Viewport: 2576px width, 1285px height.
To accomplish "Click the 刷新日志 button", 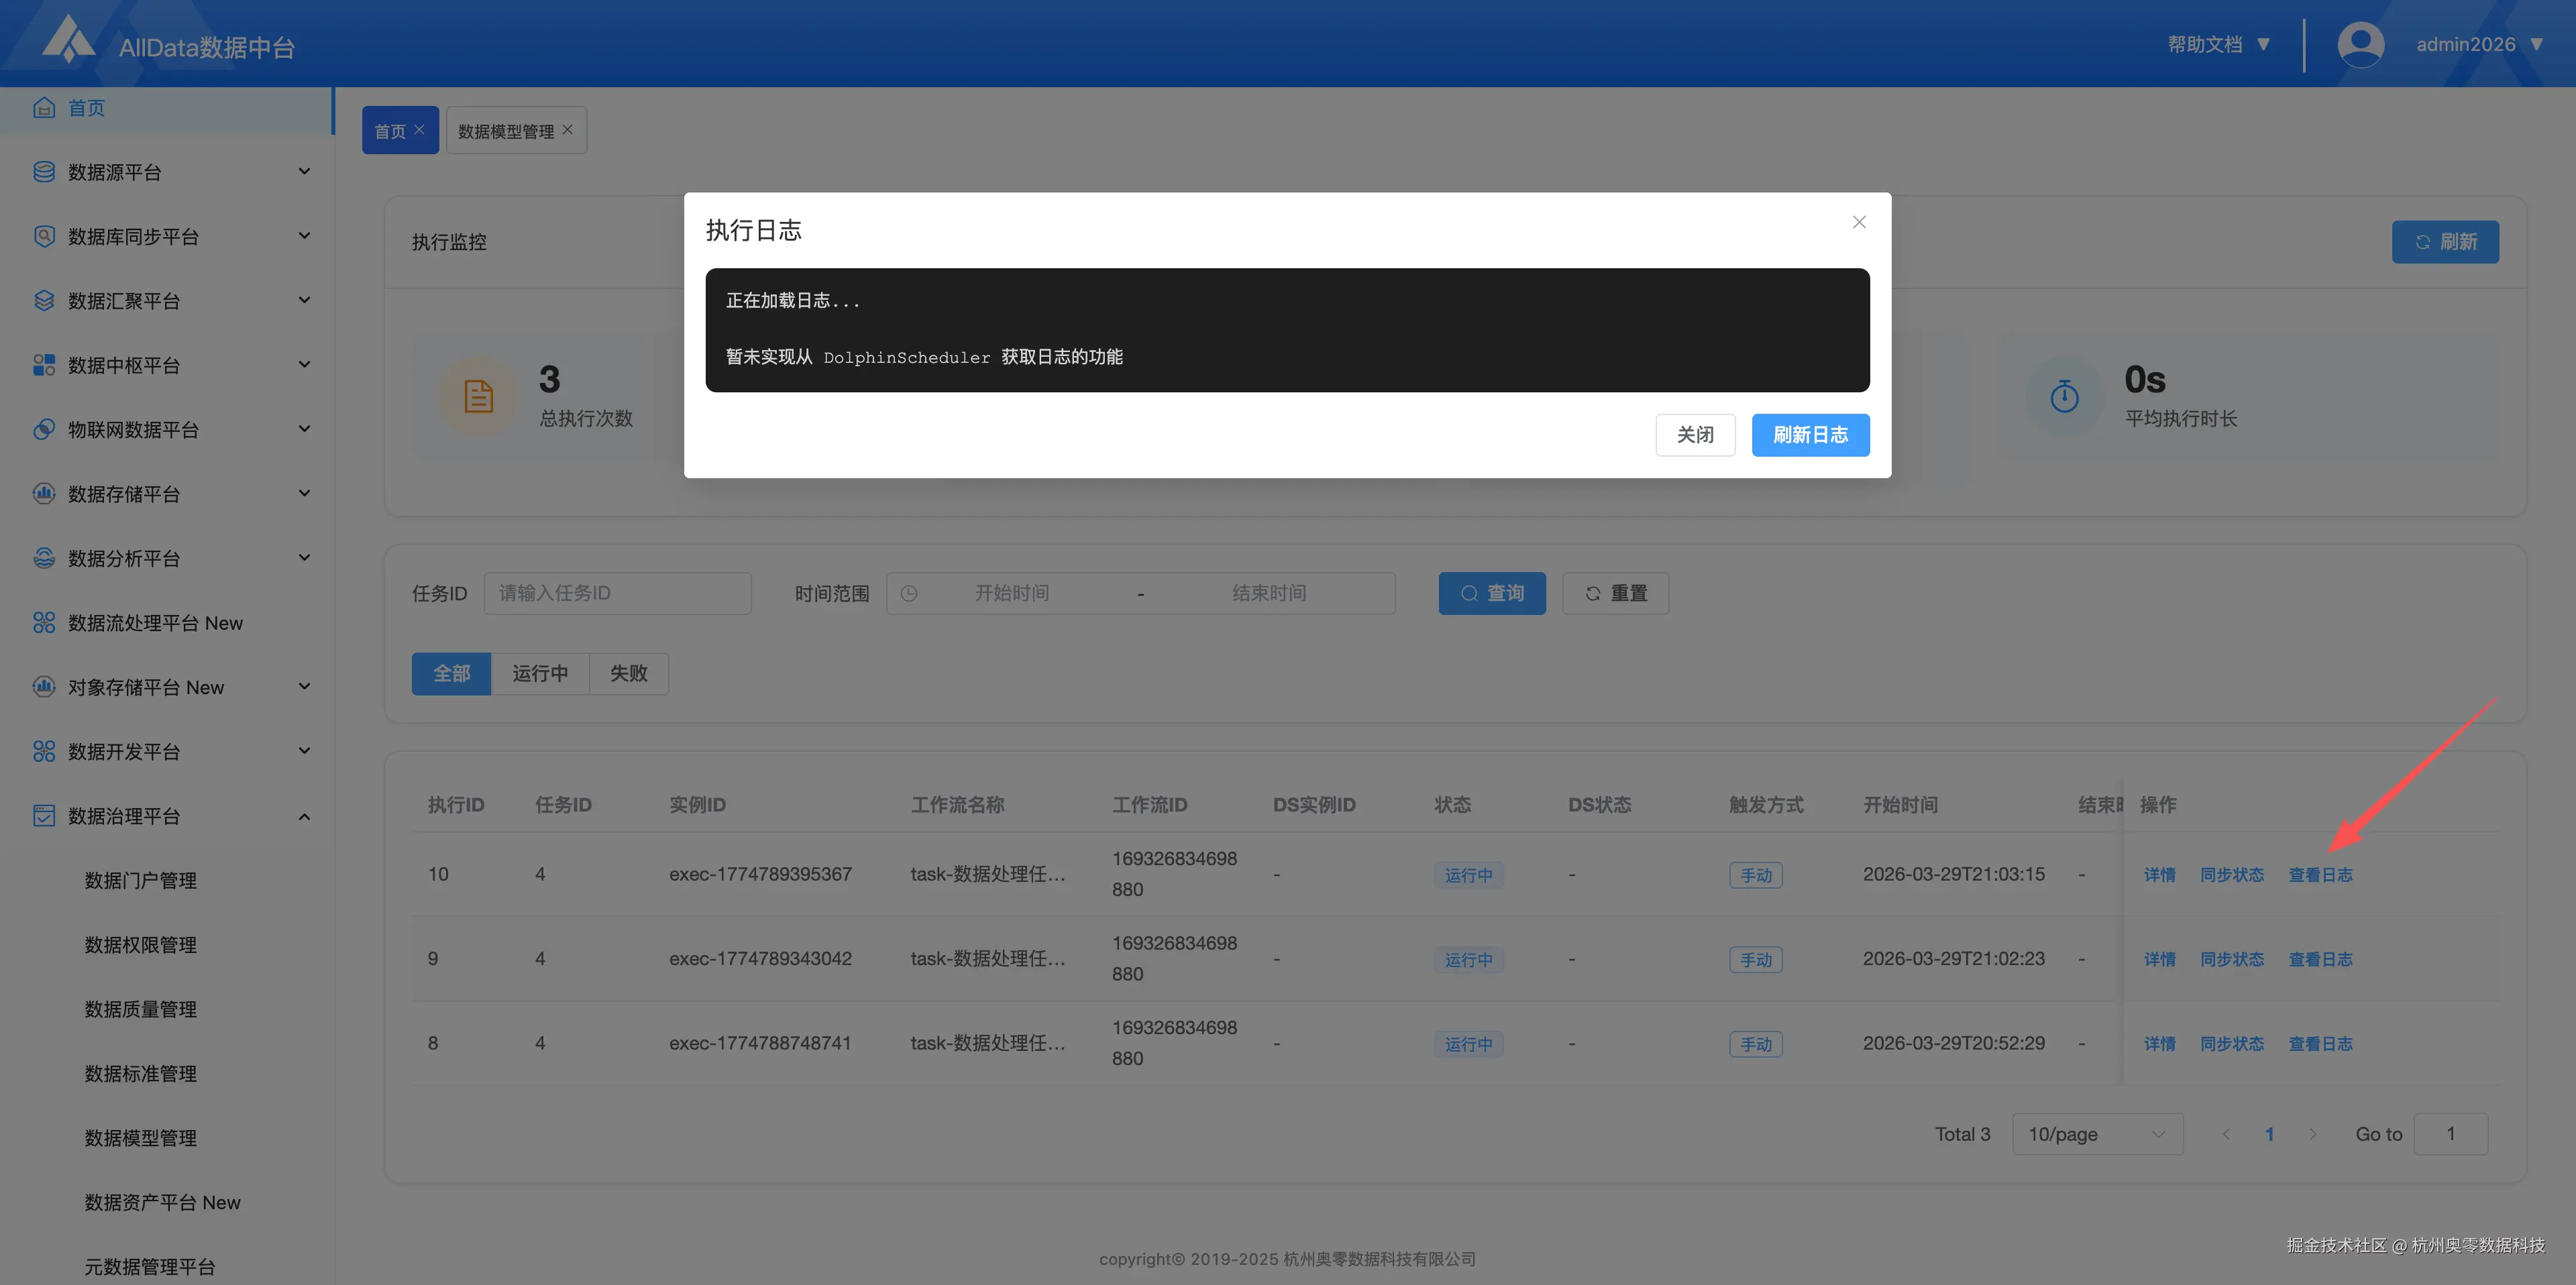I will point(1810,435).
